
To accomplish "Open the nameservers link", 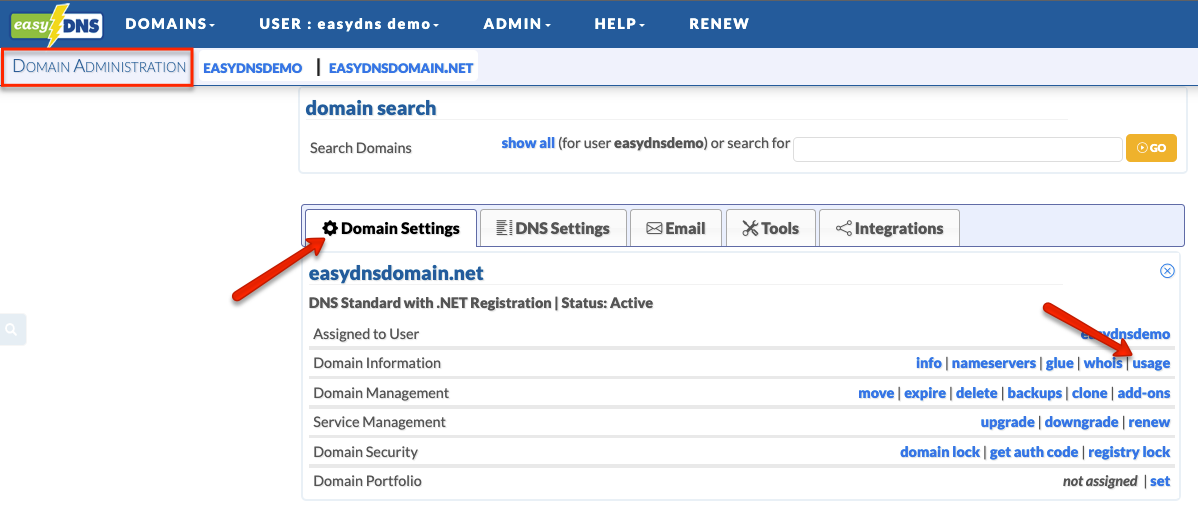I will click(994, 363).
